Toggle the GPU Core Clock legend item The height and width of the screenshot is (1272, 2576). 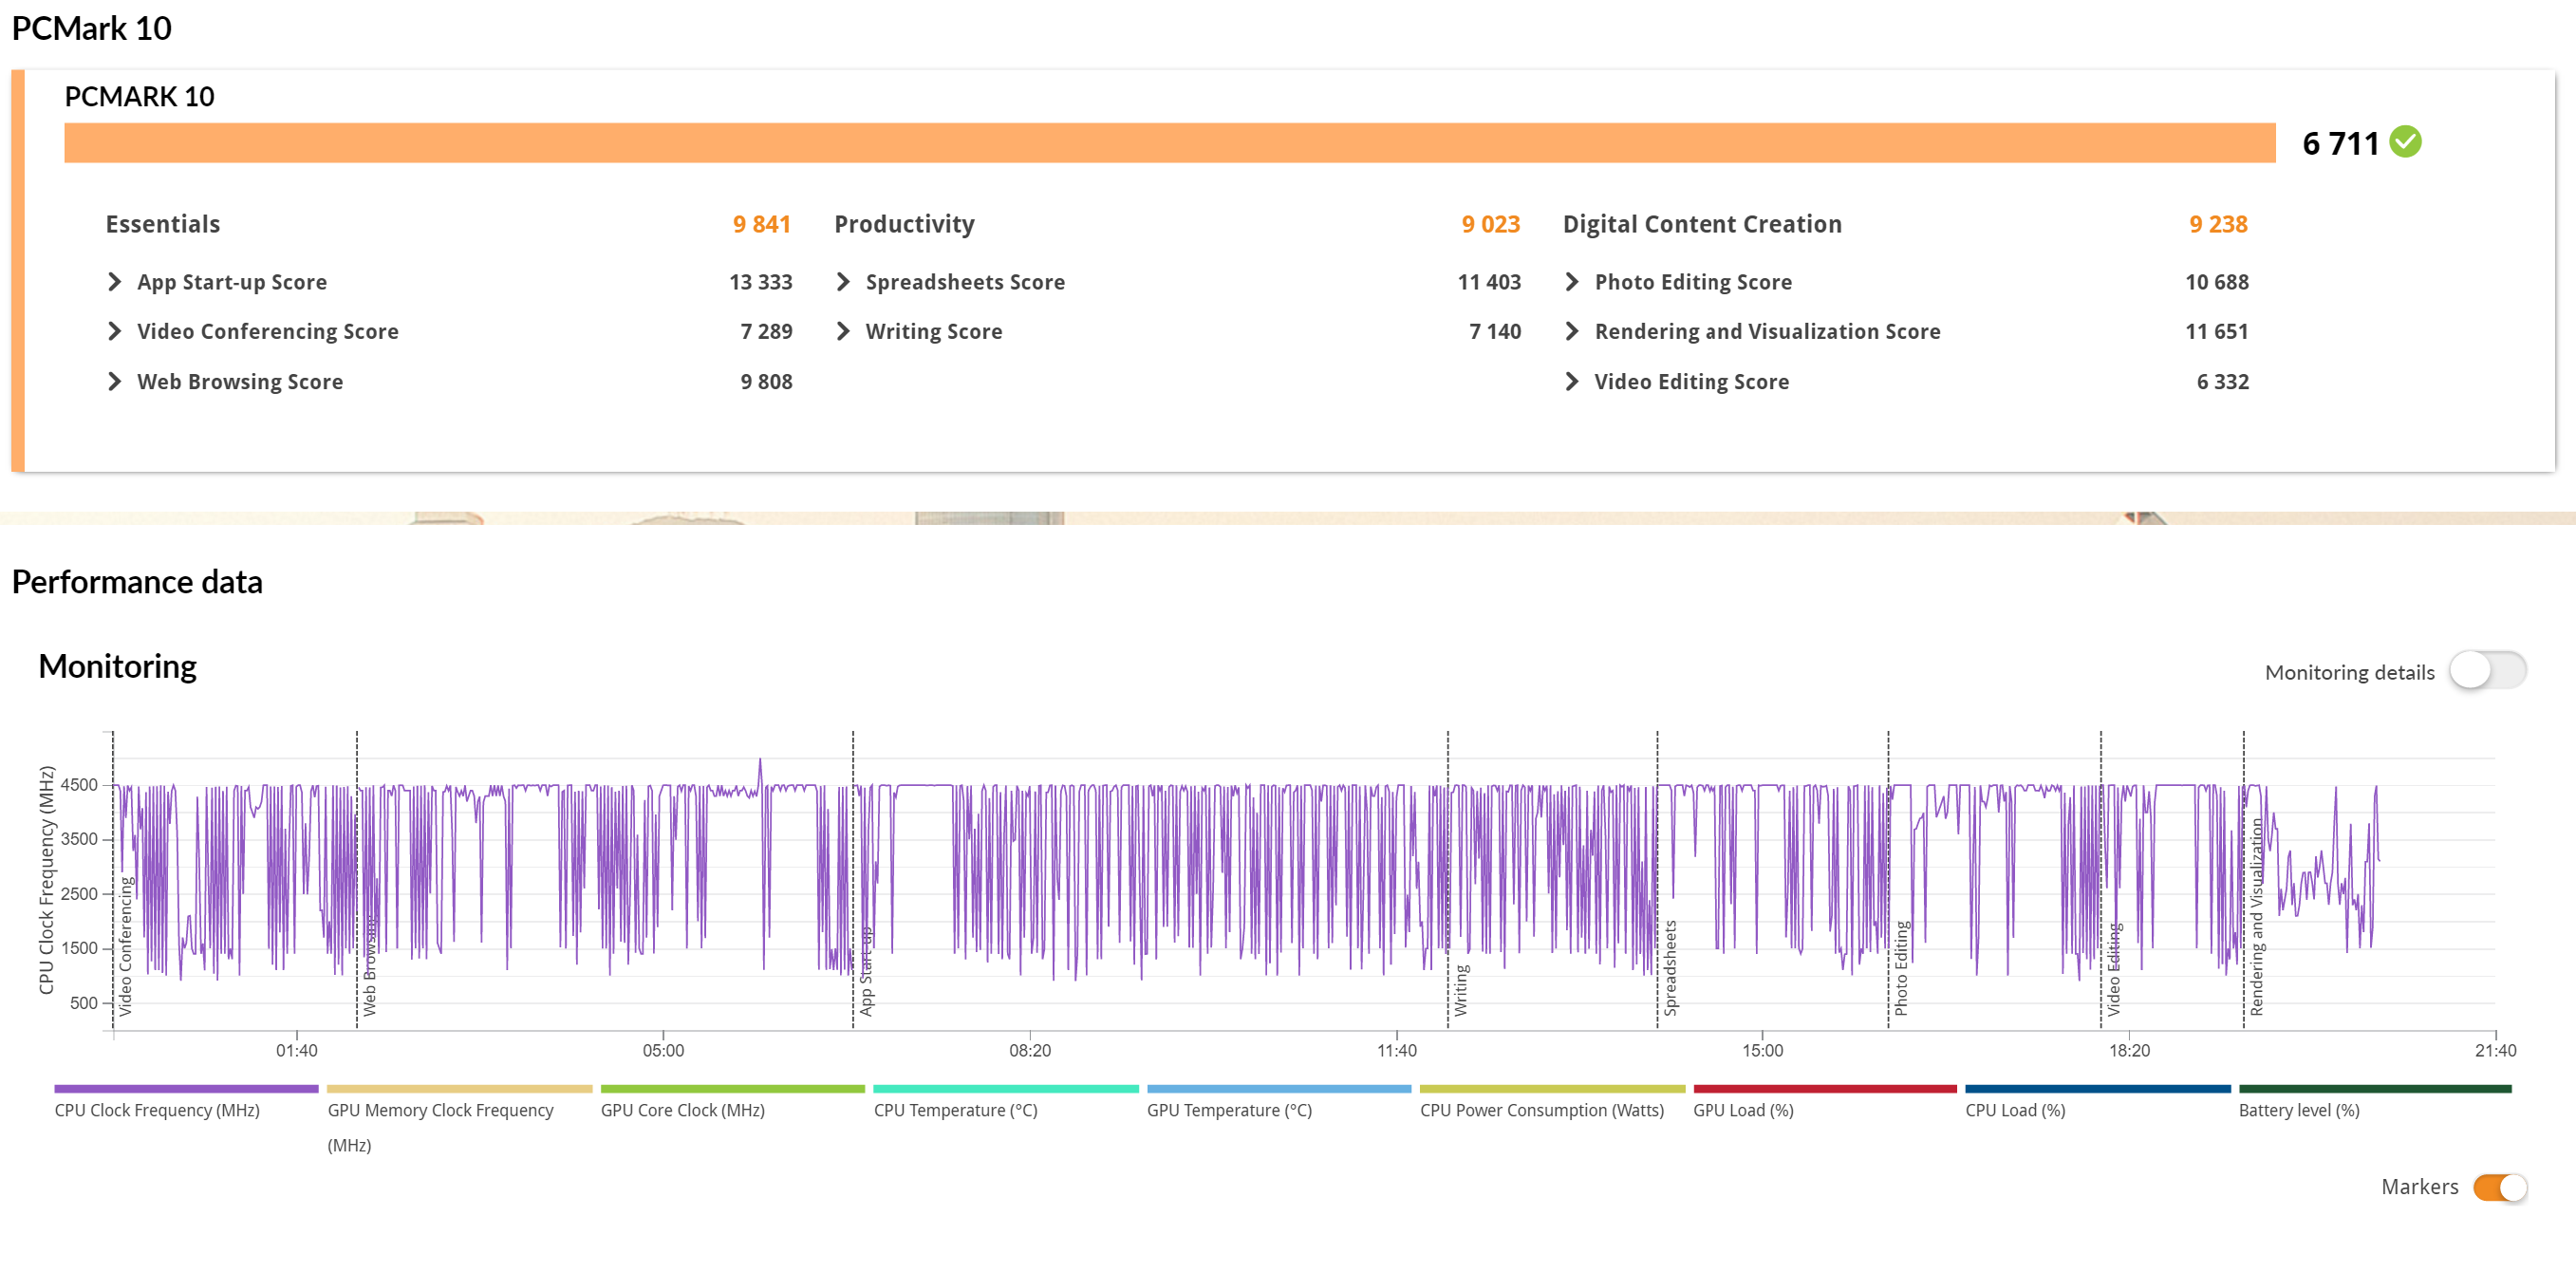pos(682,1110)
